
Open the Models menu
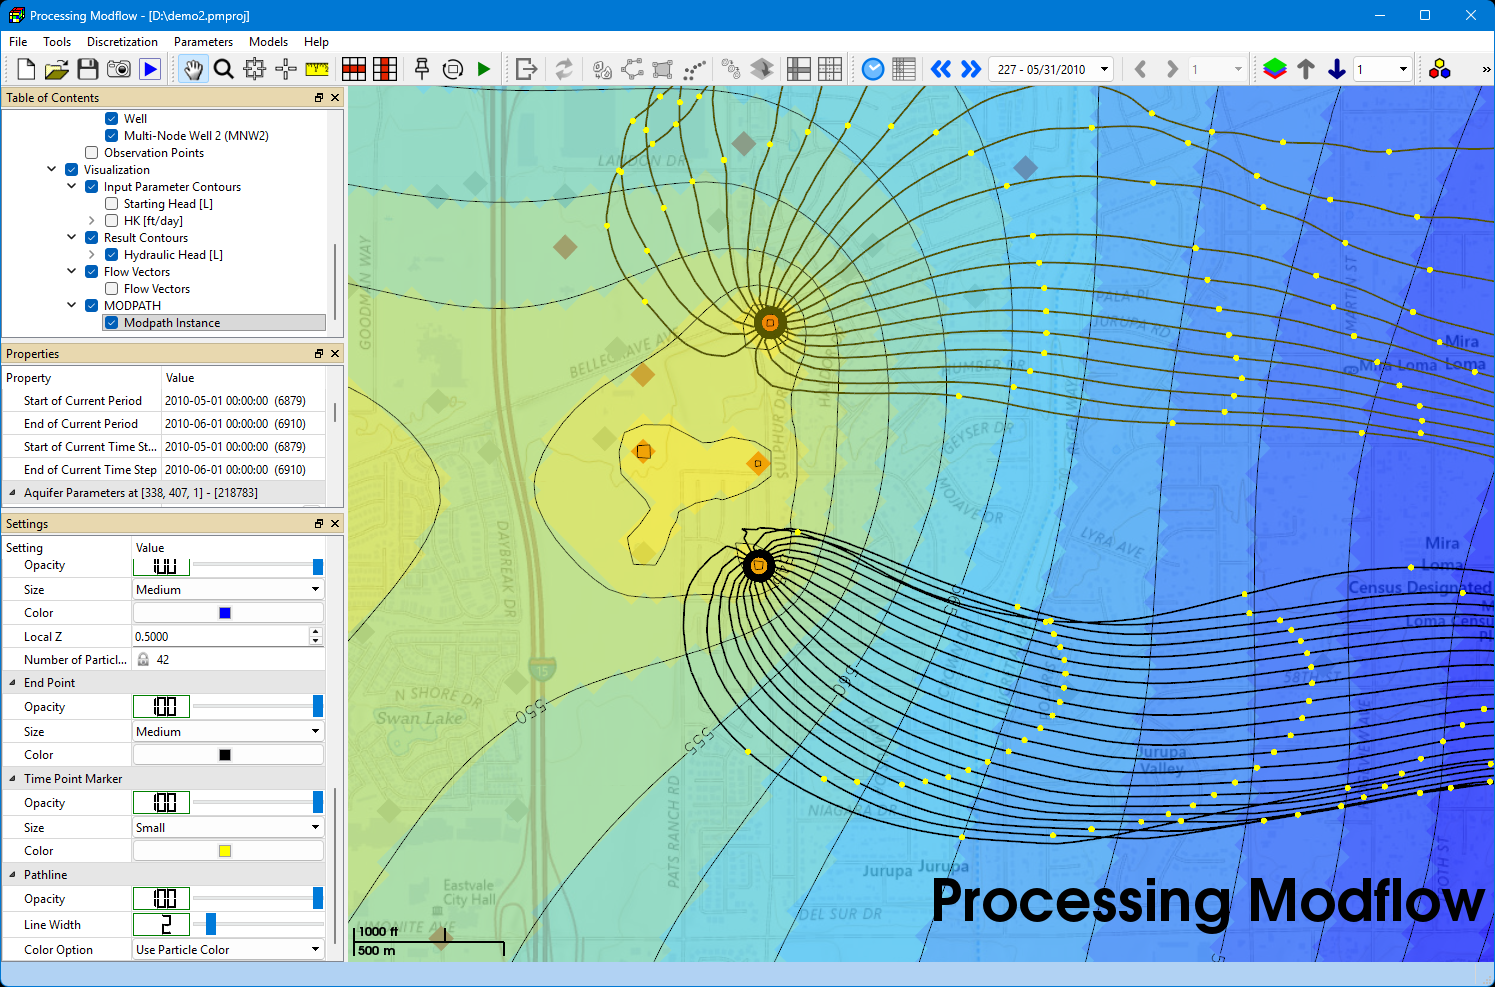click(x=268, y=42)
